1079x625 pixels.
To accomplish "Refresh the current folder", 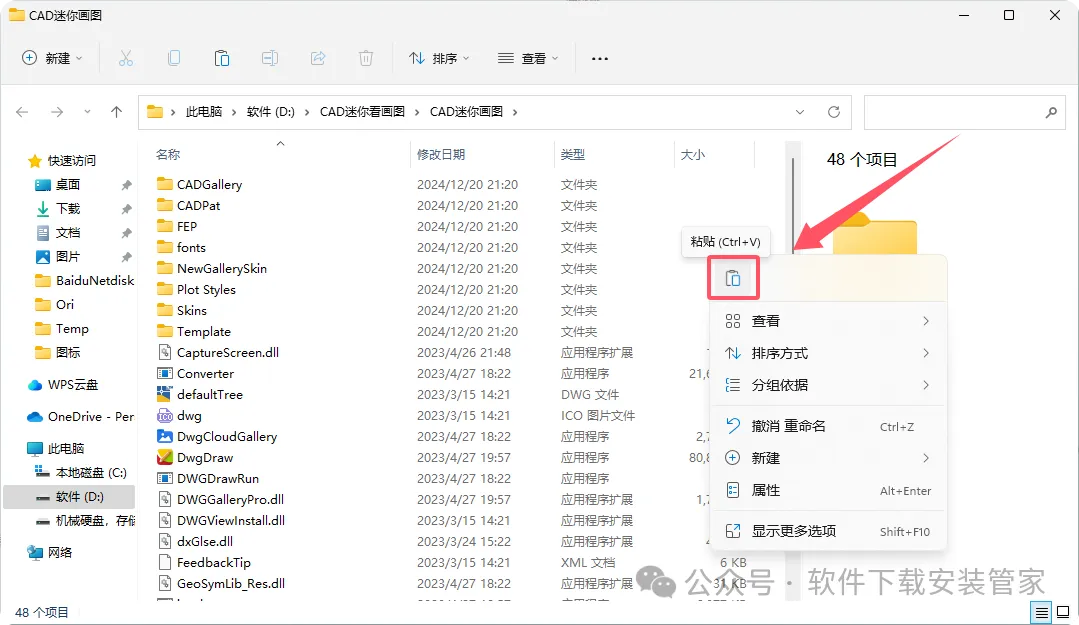I will tap(833, 112).
